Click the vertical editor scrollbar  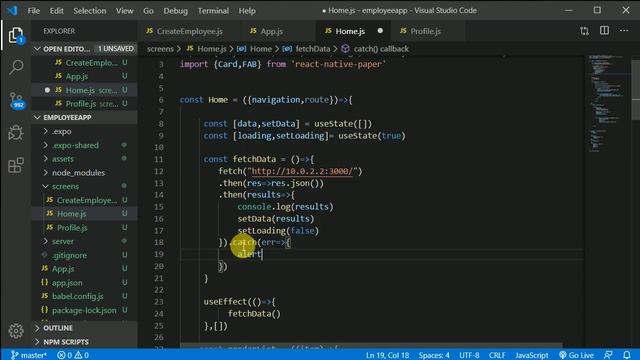636,90
